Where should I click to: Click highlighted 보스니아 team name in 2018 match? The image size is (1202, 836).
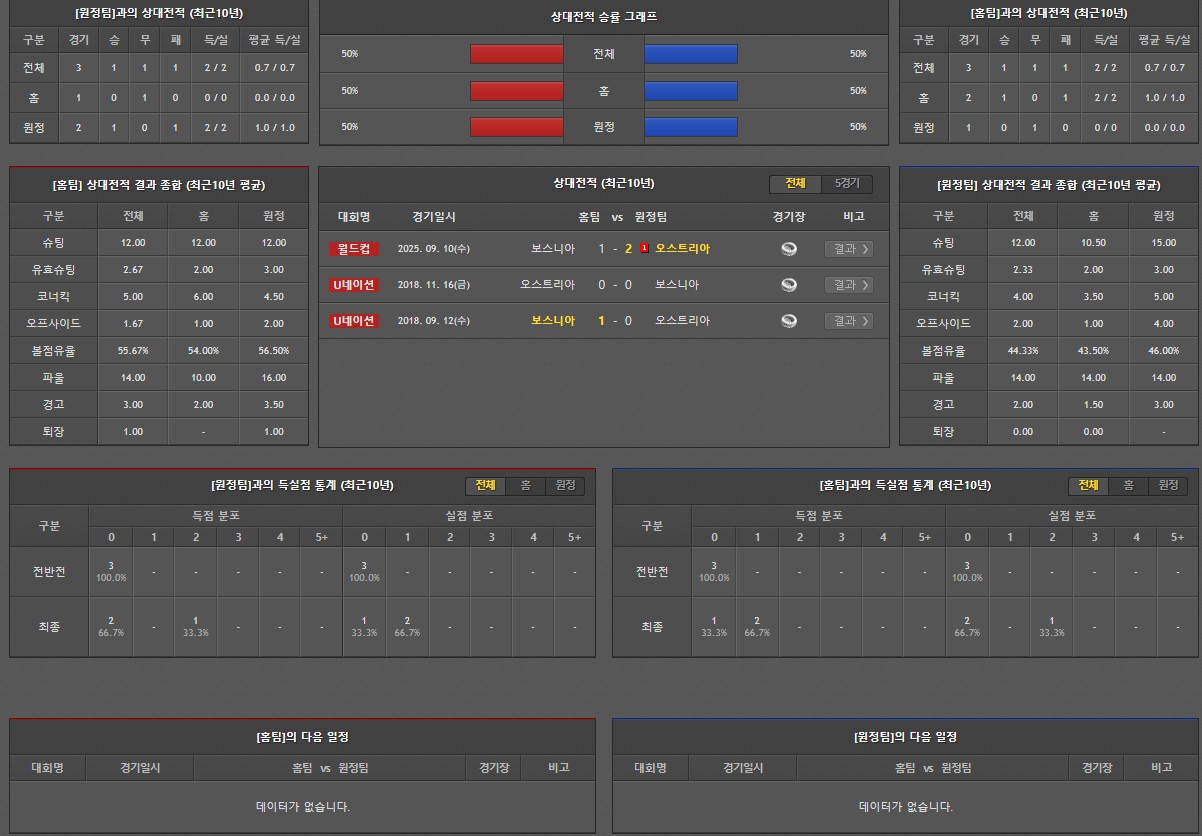[x=552, y=321]
